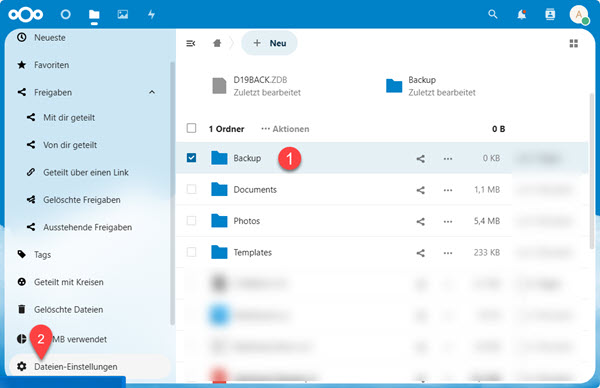Click the Neu button
The height and width of the screenshot is (388, 600).
[269, 43]
